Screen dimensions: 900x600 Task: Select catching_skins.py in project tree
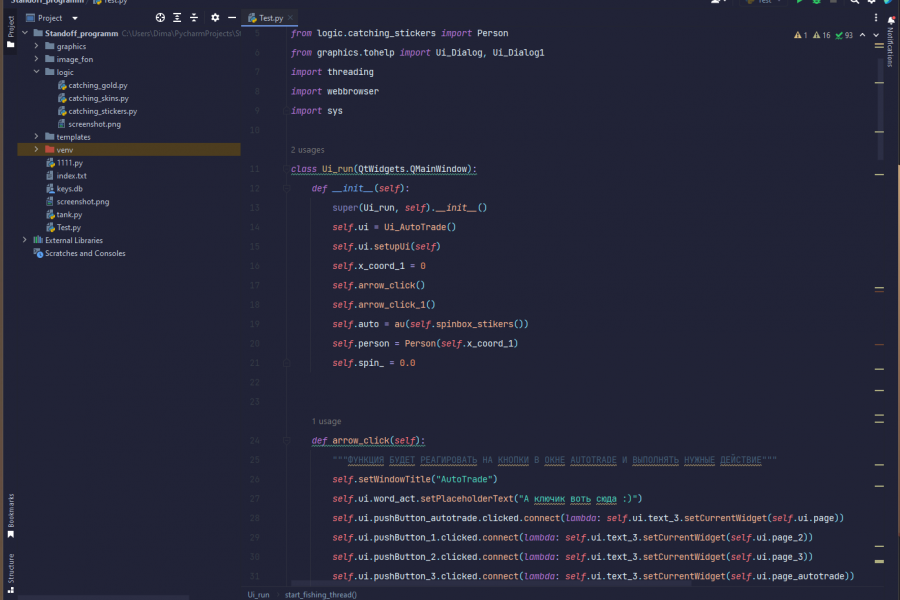tap(98, 98)
